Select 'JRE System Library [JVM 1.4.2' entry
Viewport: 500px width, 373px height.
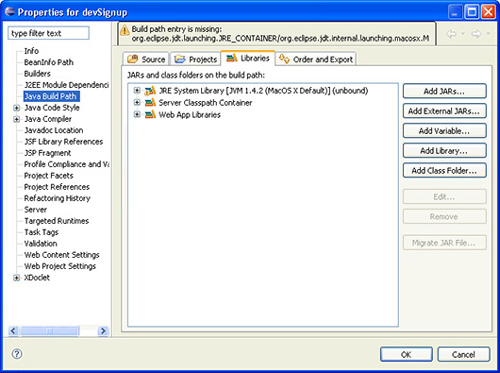[263, 91]
